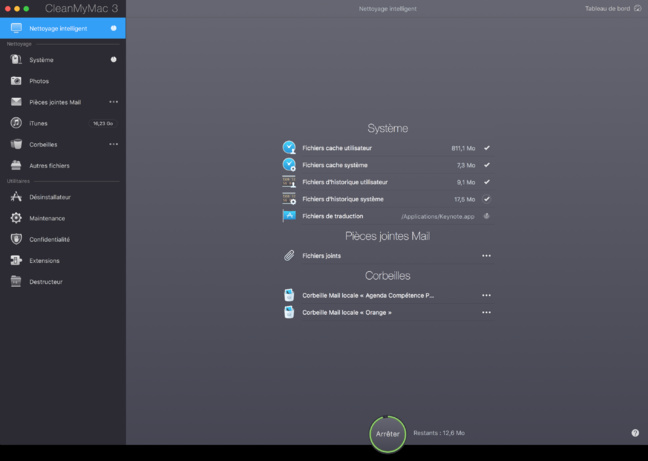The height and width of the screenshot is (461, 648).
Task: Toggle checkmark for Fichiers cache utilisateur
Action: coord(487,148)
